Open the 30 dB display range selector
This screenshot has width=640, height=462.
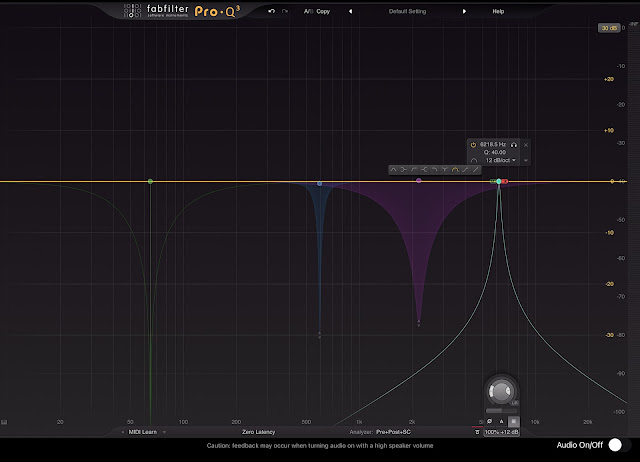coord(609,28)
